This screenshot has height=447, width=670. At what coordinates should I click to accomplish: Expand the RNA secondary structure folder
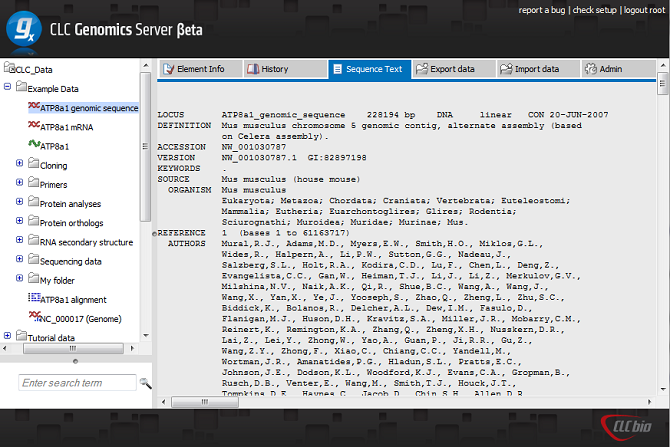point(20,241)
